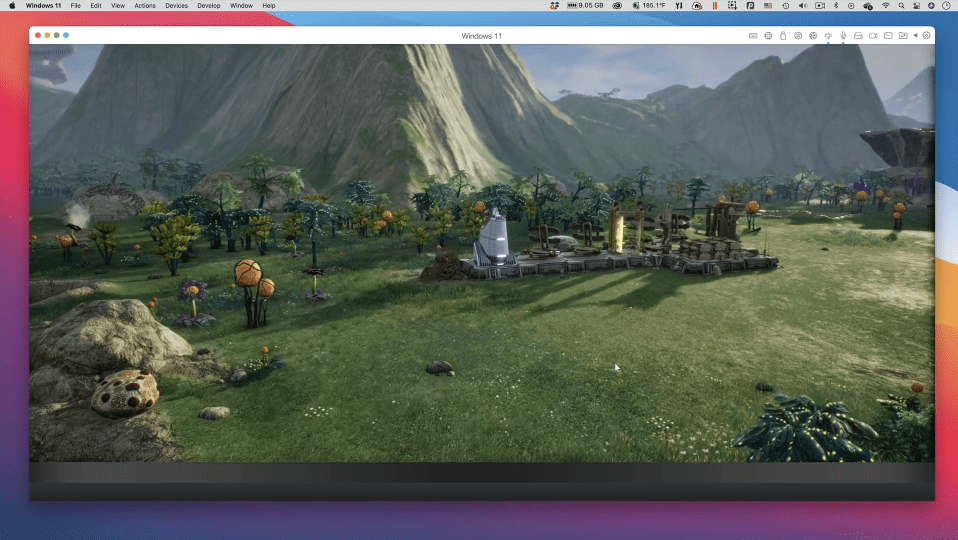This screenshot has height=540, width=958.
Task: Click the USB device icon in the VM toolbar
Action: (783, 36)
